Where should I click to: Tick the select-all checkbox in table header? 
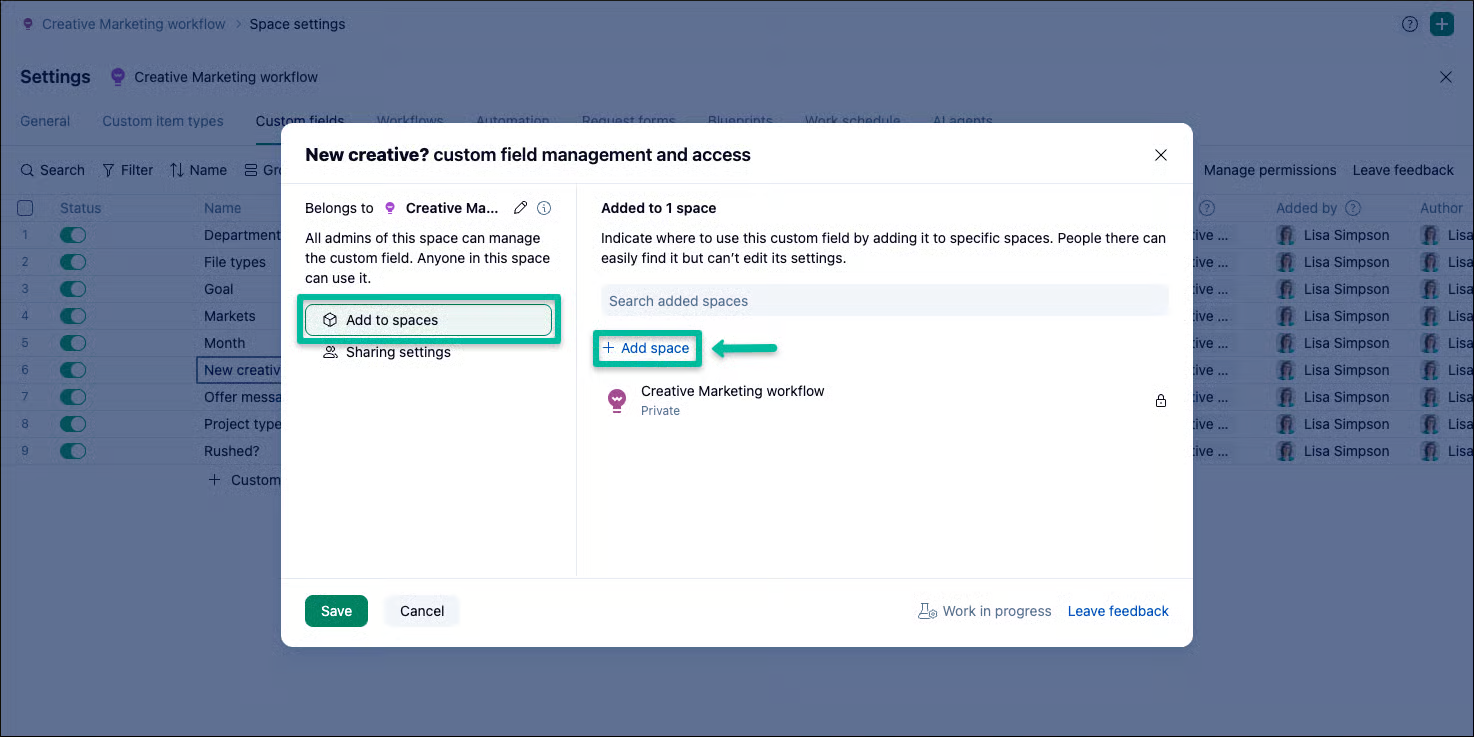[26, 208]
